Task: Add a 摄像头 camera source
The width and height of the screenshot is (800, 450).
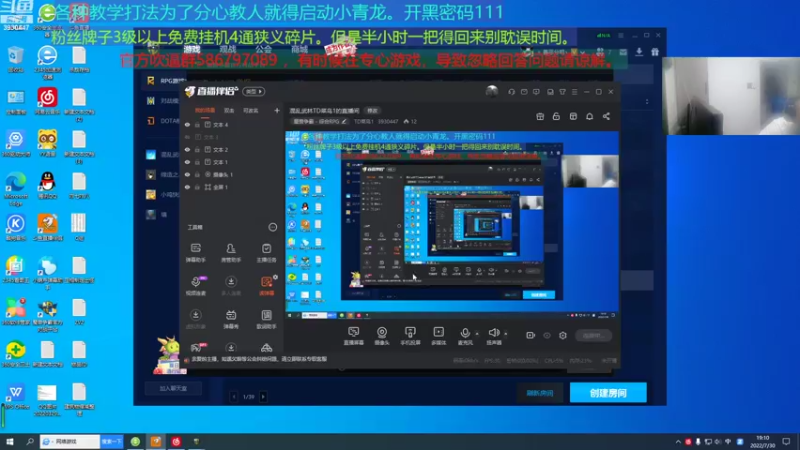Action: 382,336
